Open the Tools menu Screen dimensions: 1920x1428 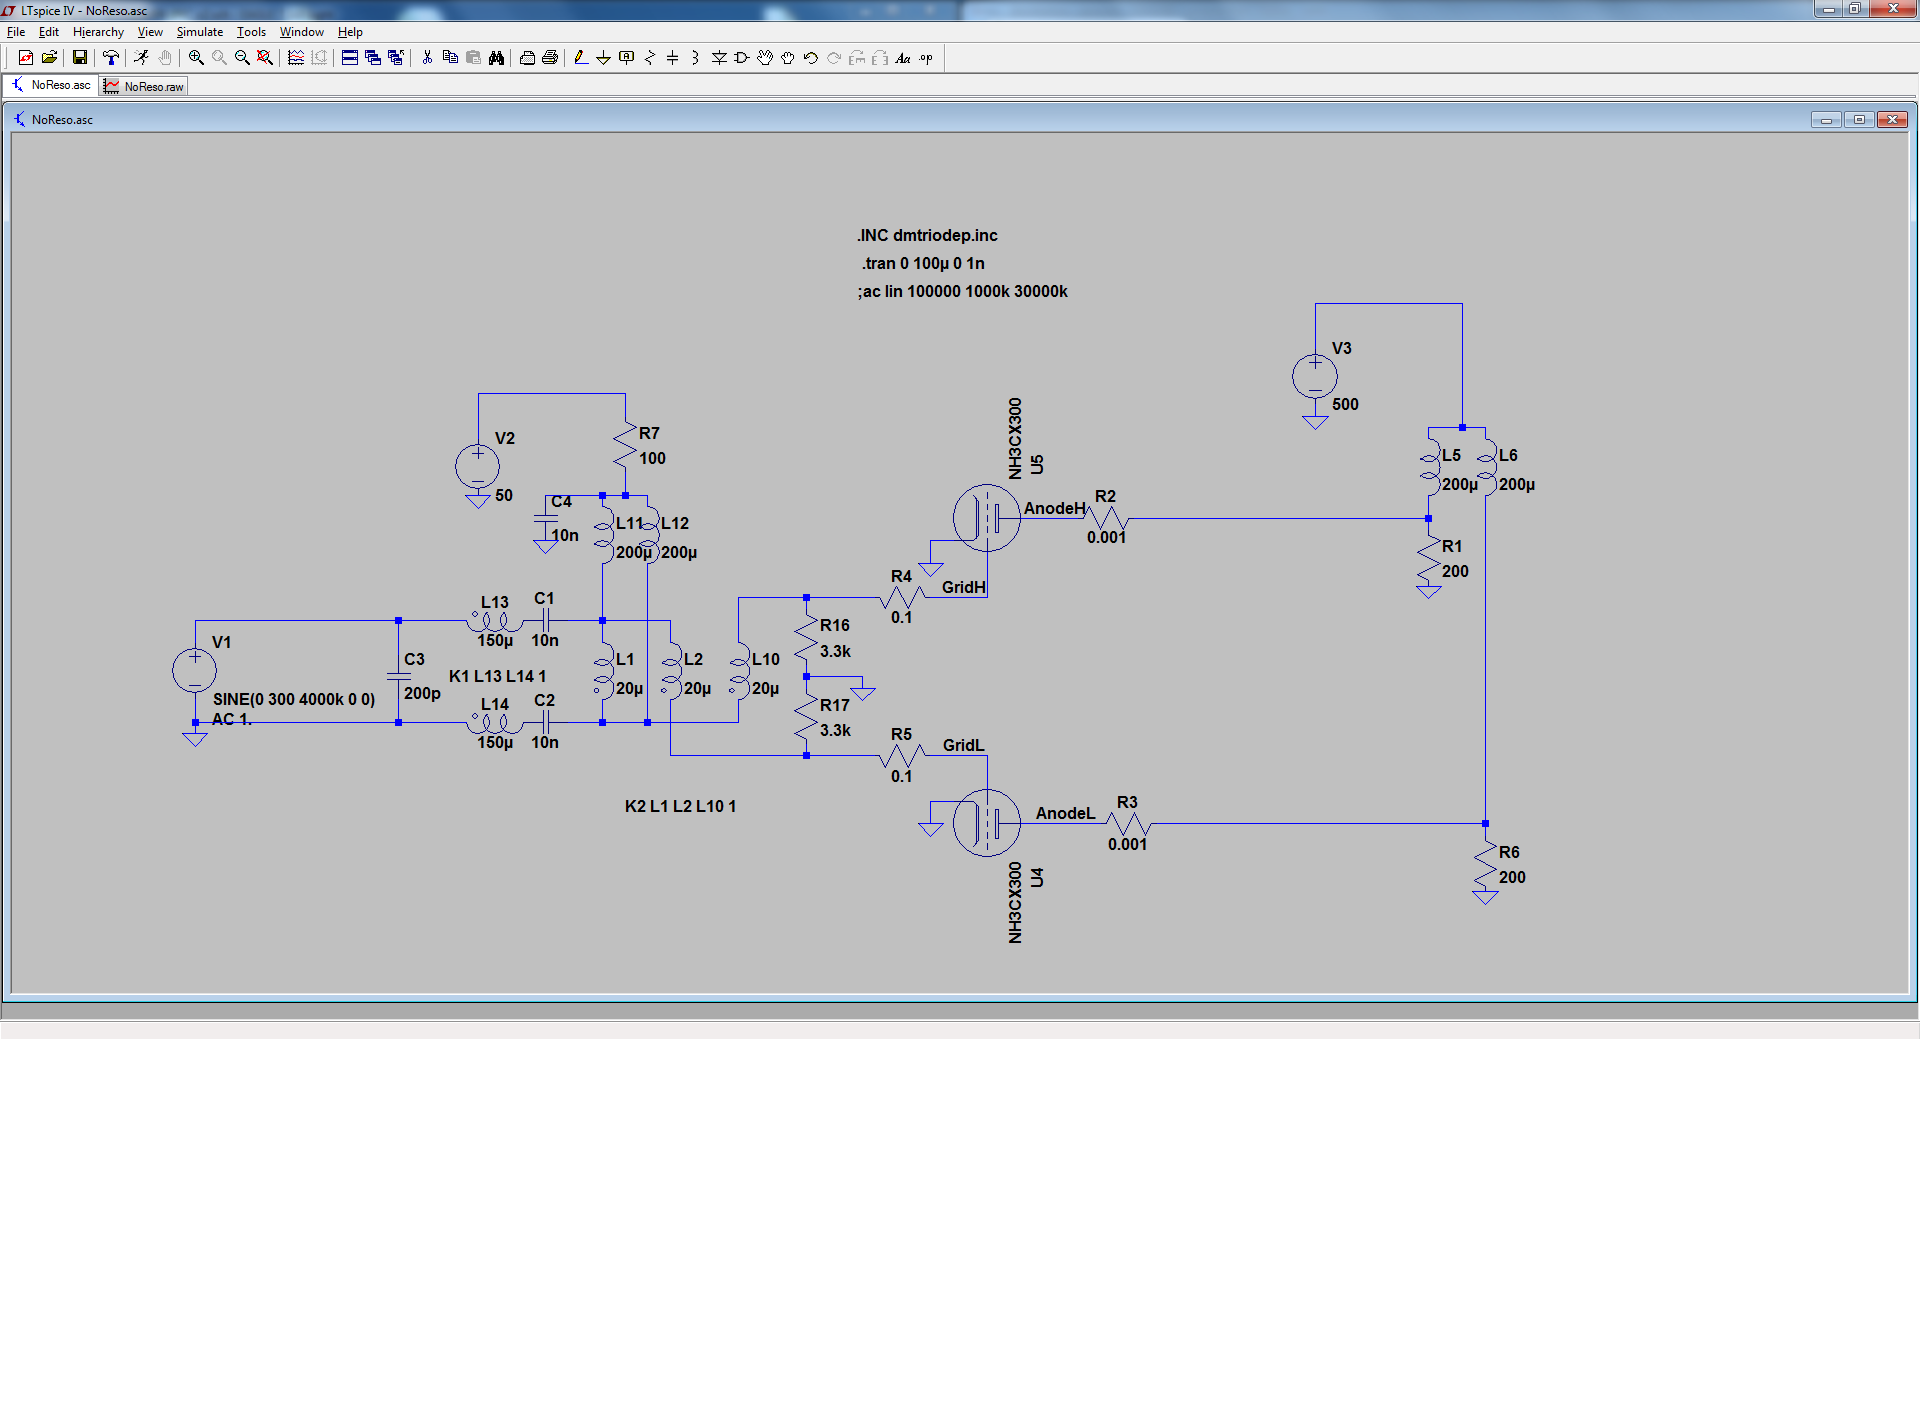click(251, 32)
